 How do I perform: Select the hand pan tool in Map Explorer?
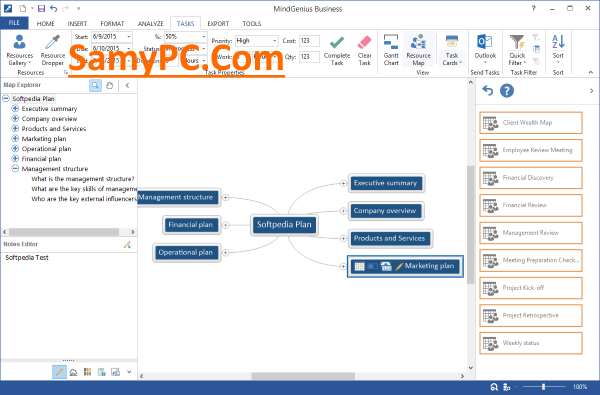(x=109, y=85)
